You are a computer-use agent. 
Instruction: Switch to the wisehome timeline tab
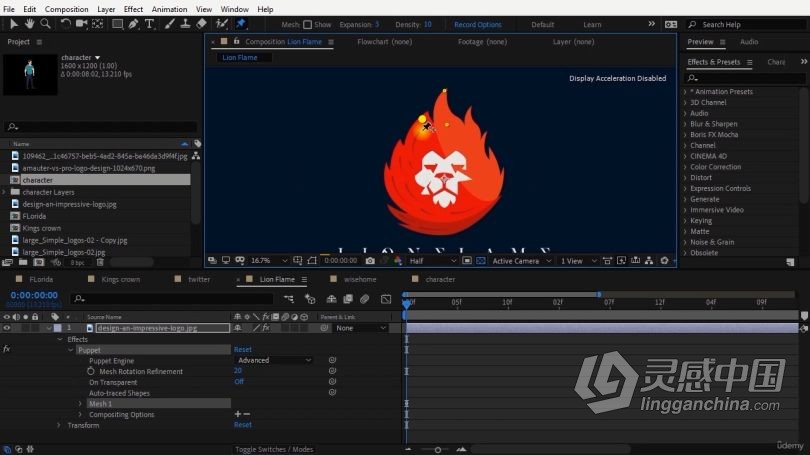click(360, 279)
